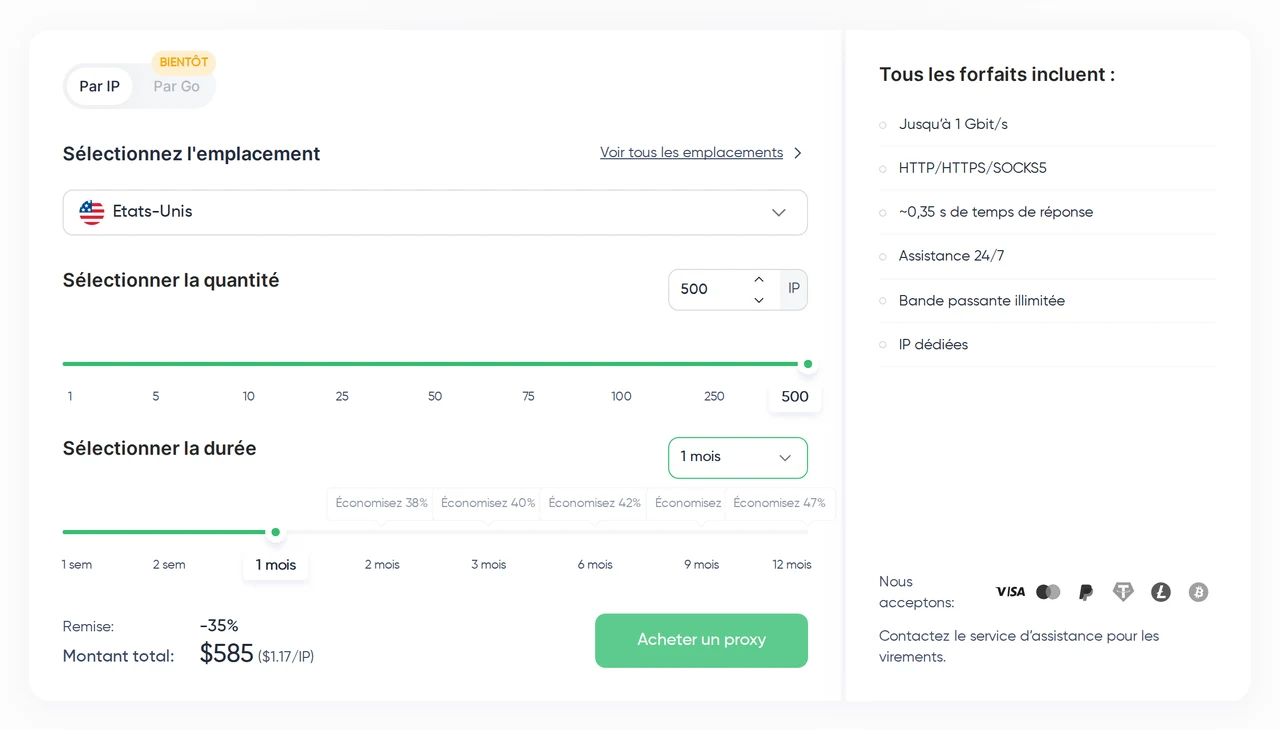Image resolution: width=1280 pixels, height=730 pixels.
Task: Select the Par IP pricing tab
Action: tap(100, 86)
